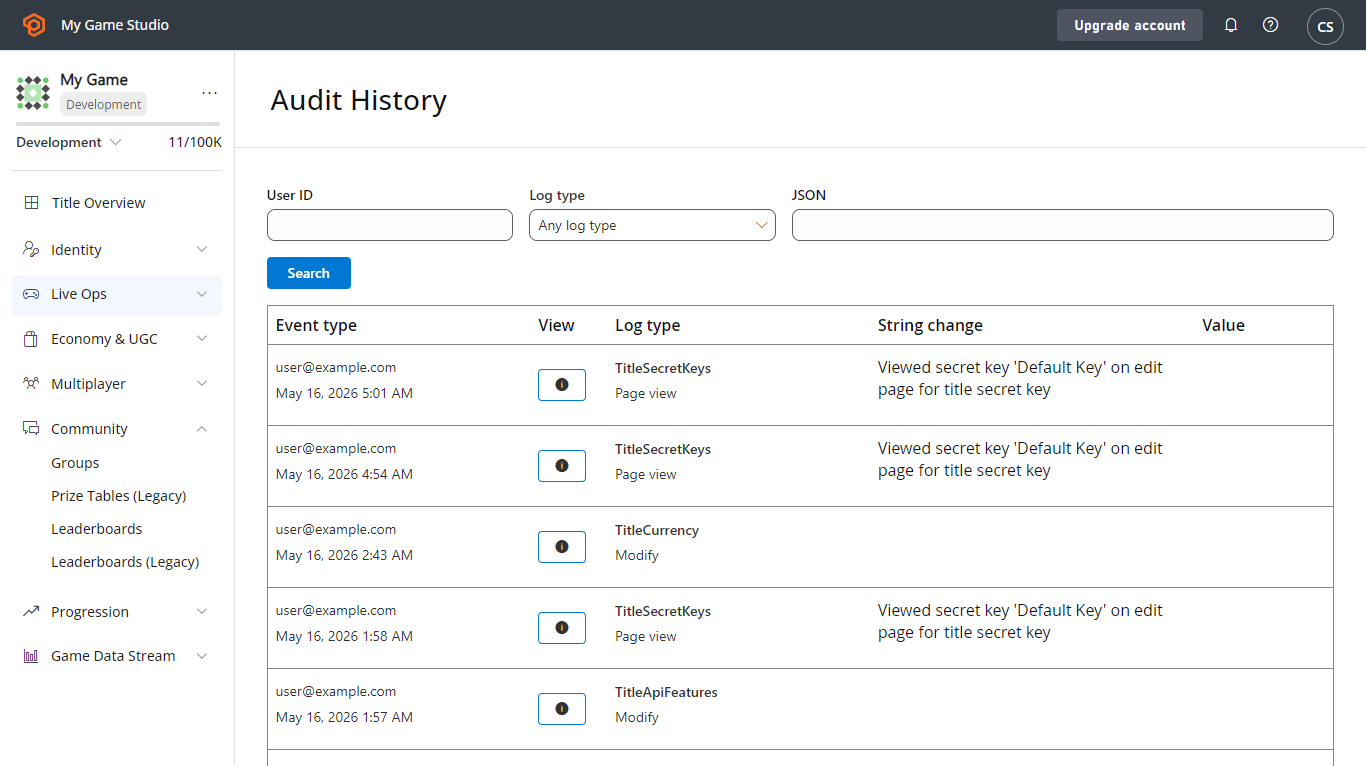Click the TitleCurrency log type text
The image size is (1366, 766).
click(657, 530)
